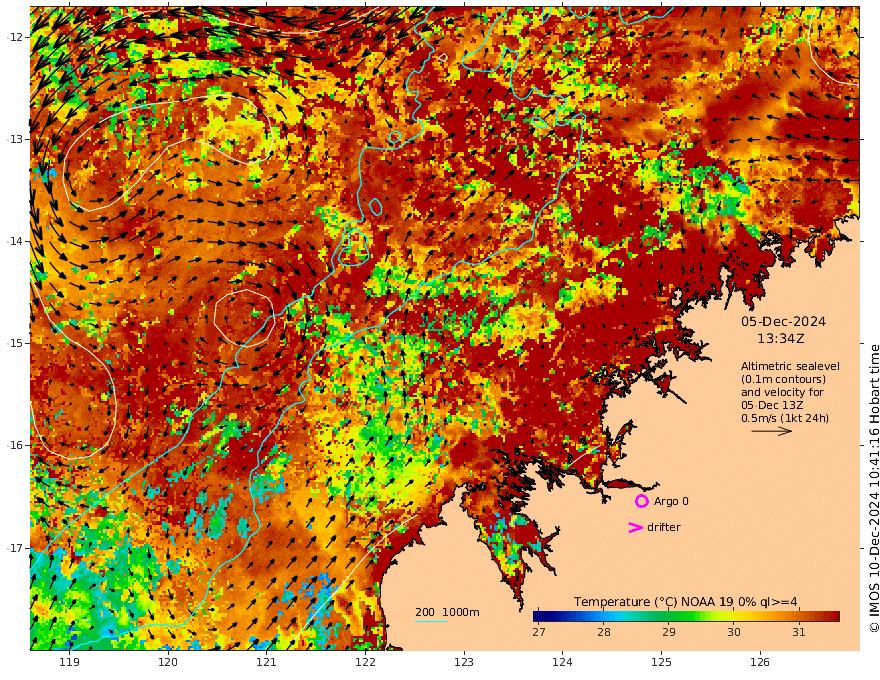Viewport: 880px width, 680px height.
Task: Click the Temperature NOAA 19 color bar title
Action: (x=685, y=602)
